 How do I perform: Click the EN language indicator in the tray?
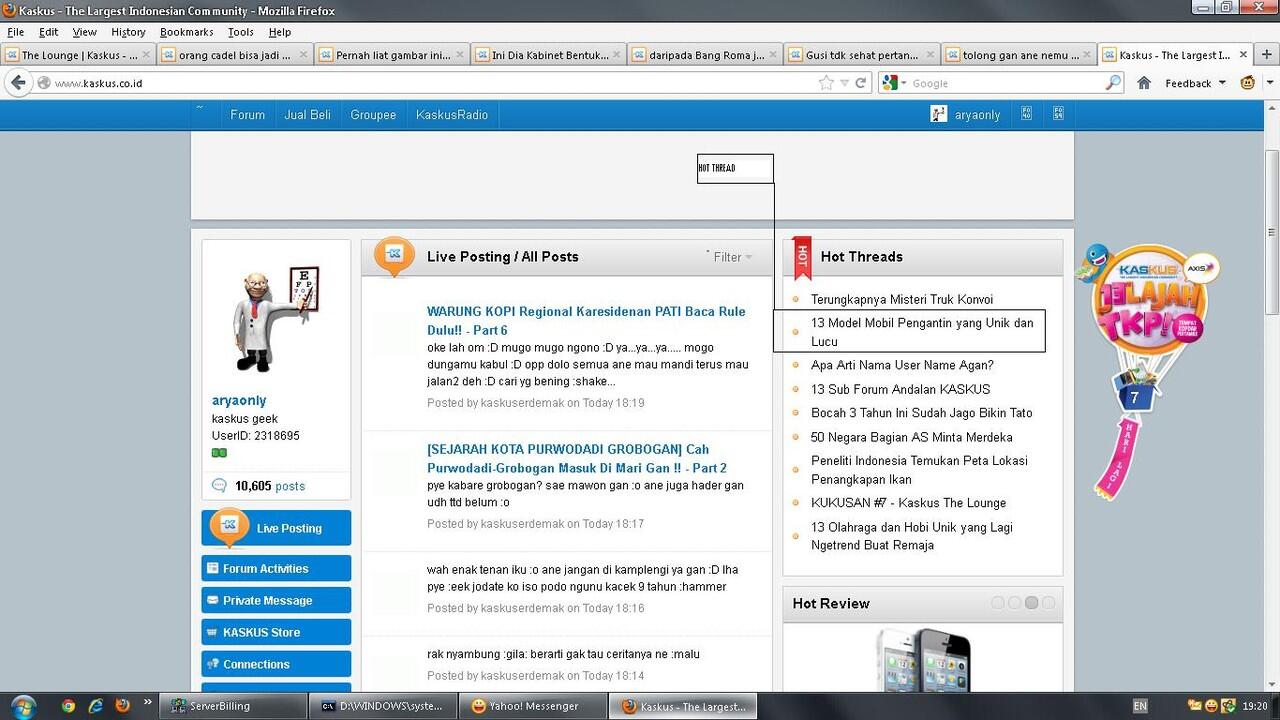pos(1140,706)
